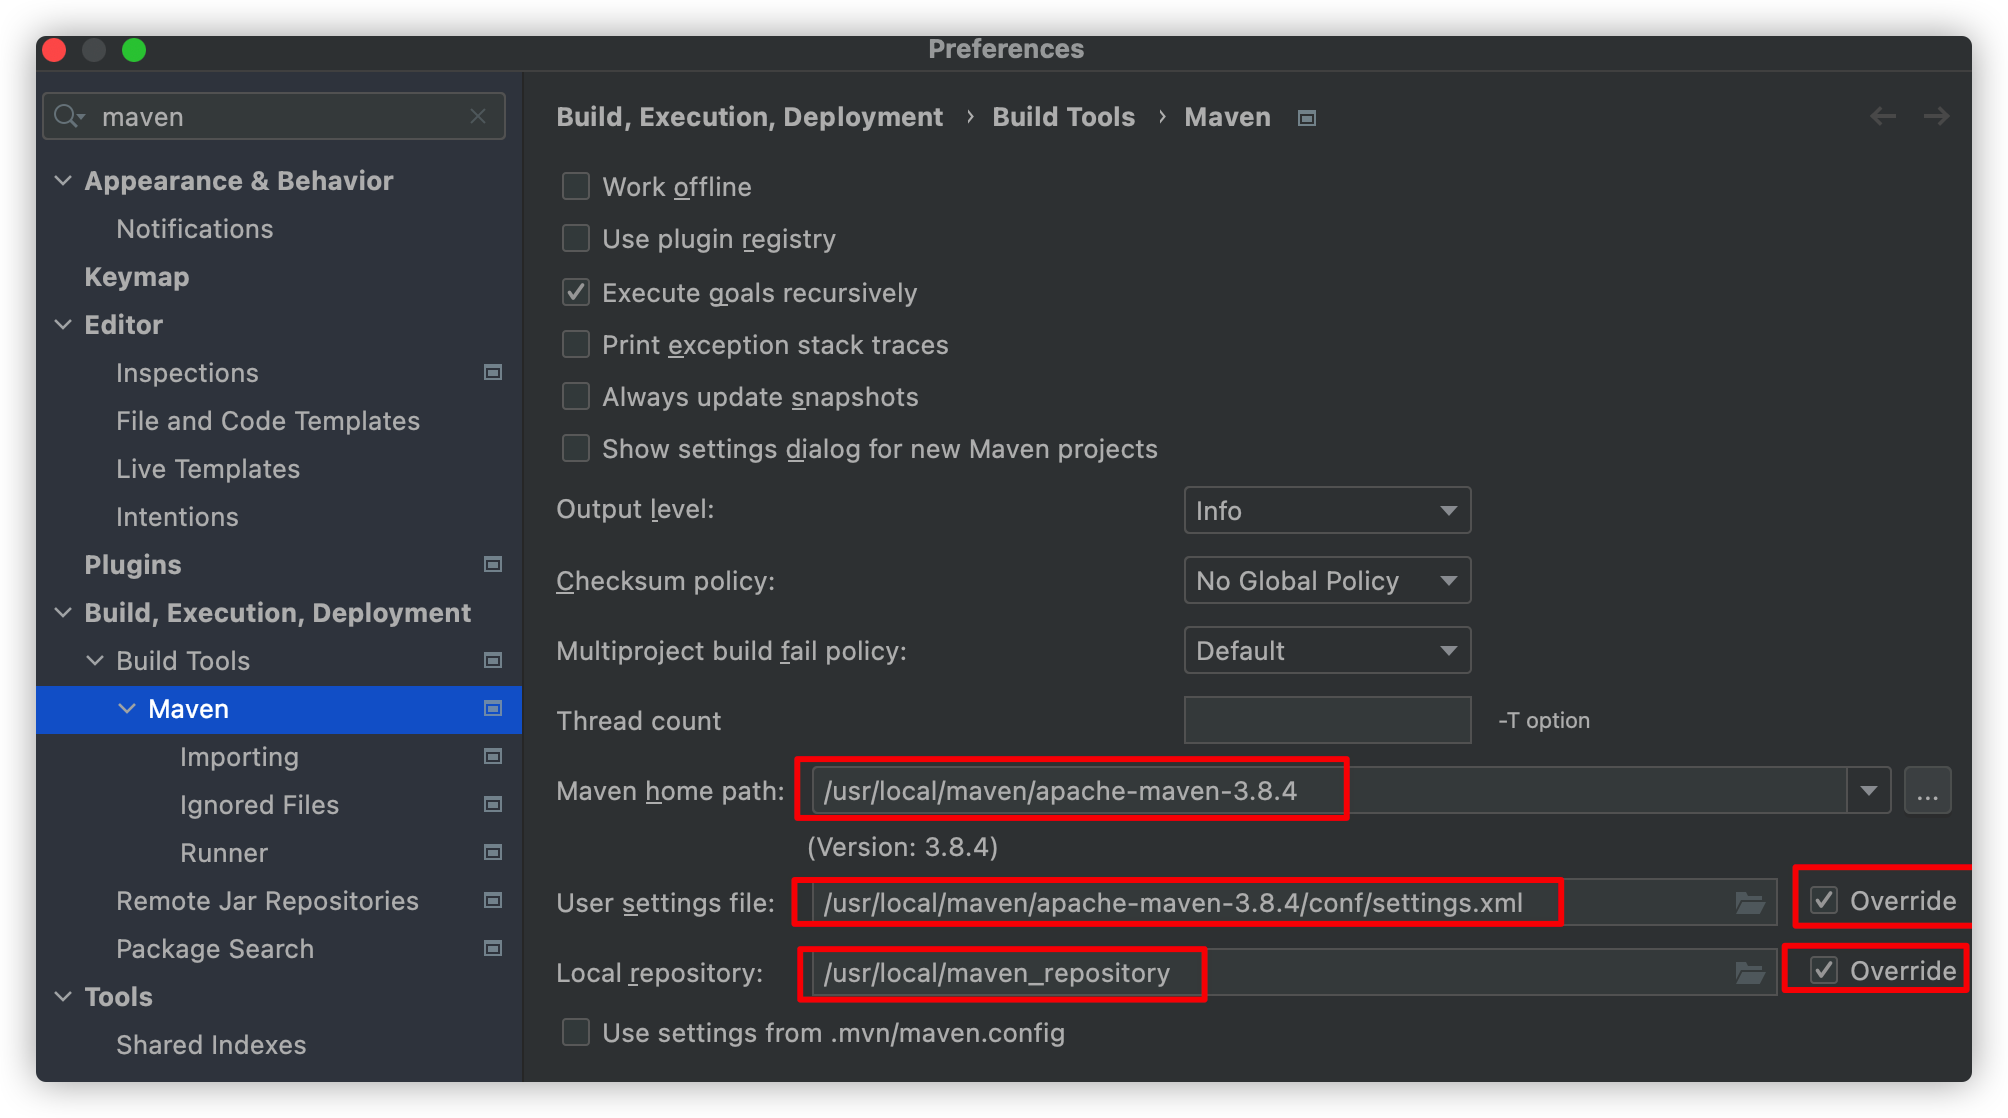The width and height of the screenshot is (2008, 1118).
Task: Collapse the Tools section
Action: tap(63, 996)
